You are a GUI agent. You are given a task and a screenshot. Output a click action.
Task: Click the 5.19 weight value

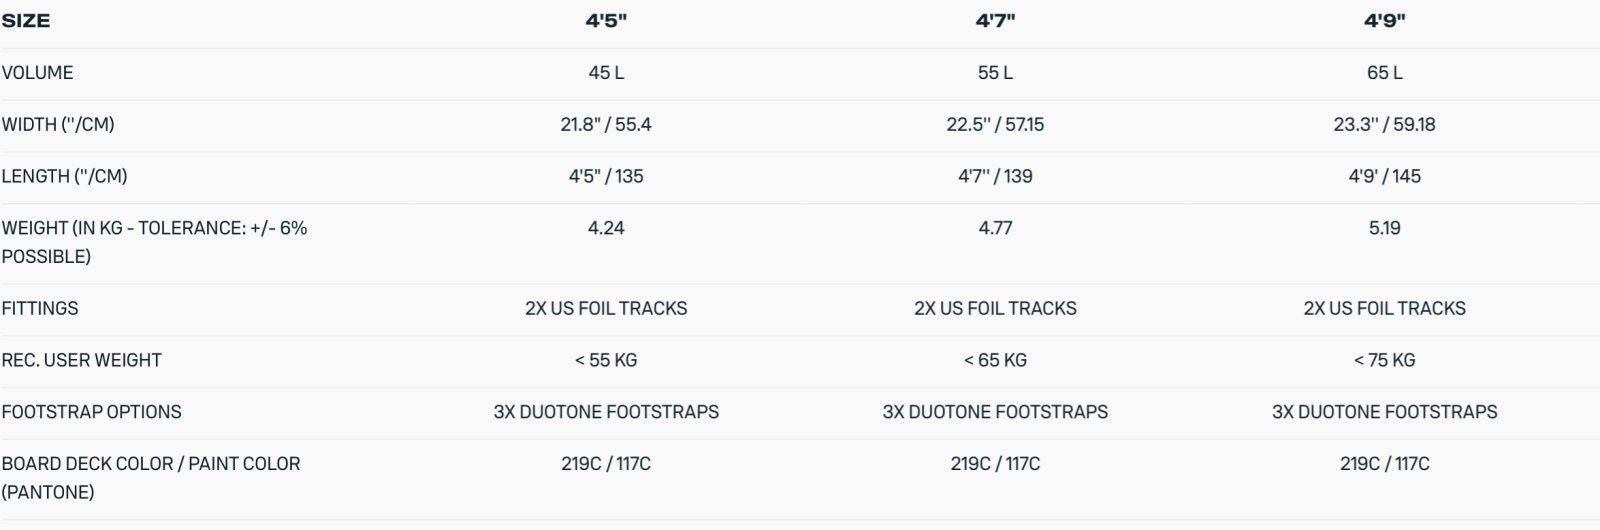click(x=1384, y=229)
